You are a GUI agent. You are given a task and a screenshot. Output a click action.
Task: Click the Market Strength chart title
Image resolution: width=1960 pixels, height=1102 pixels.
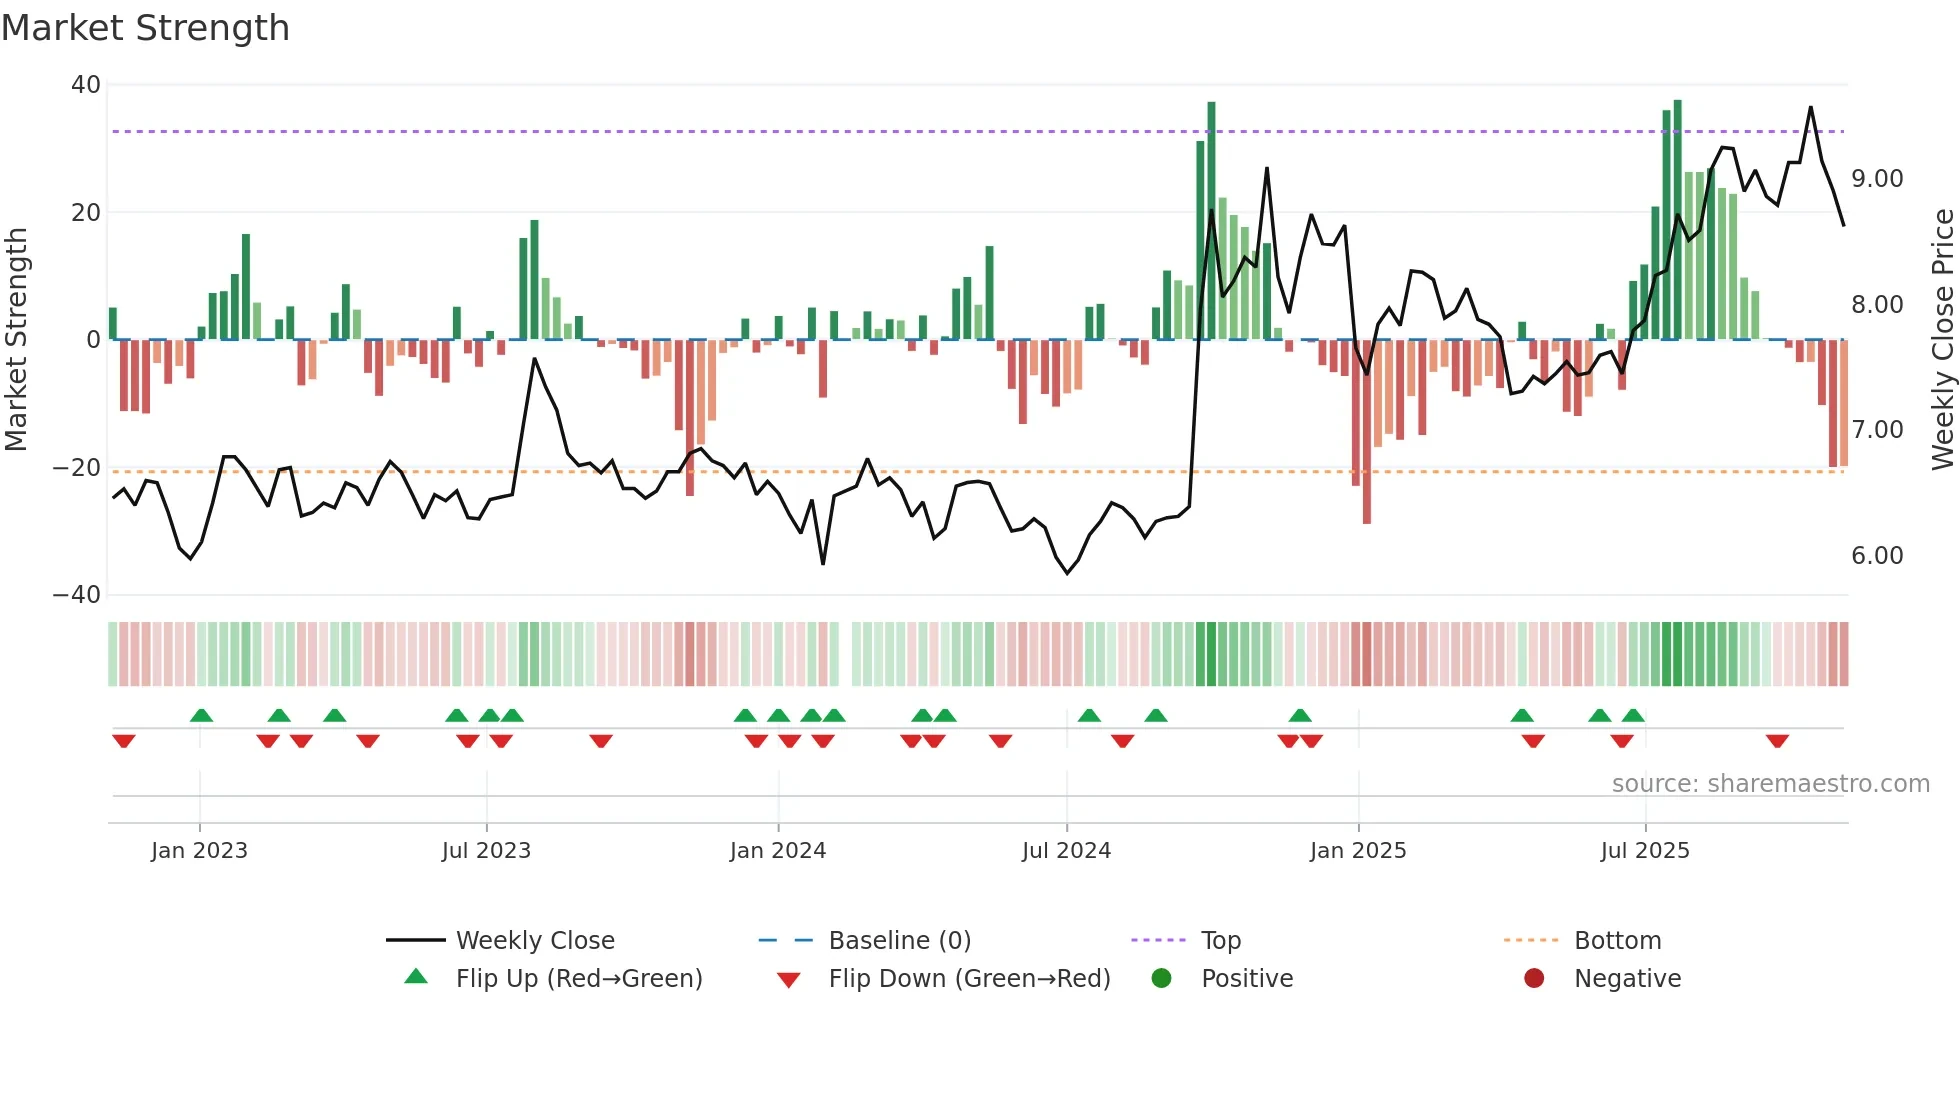pos(146,28)
